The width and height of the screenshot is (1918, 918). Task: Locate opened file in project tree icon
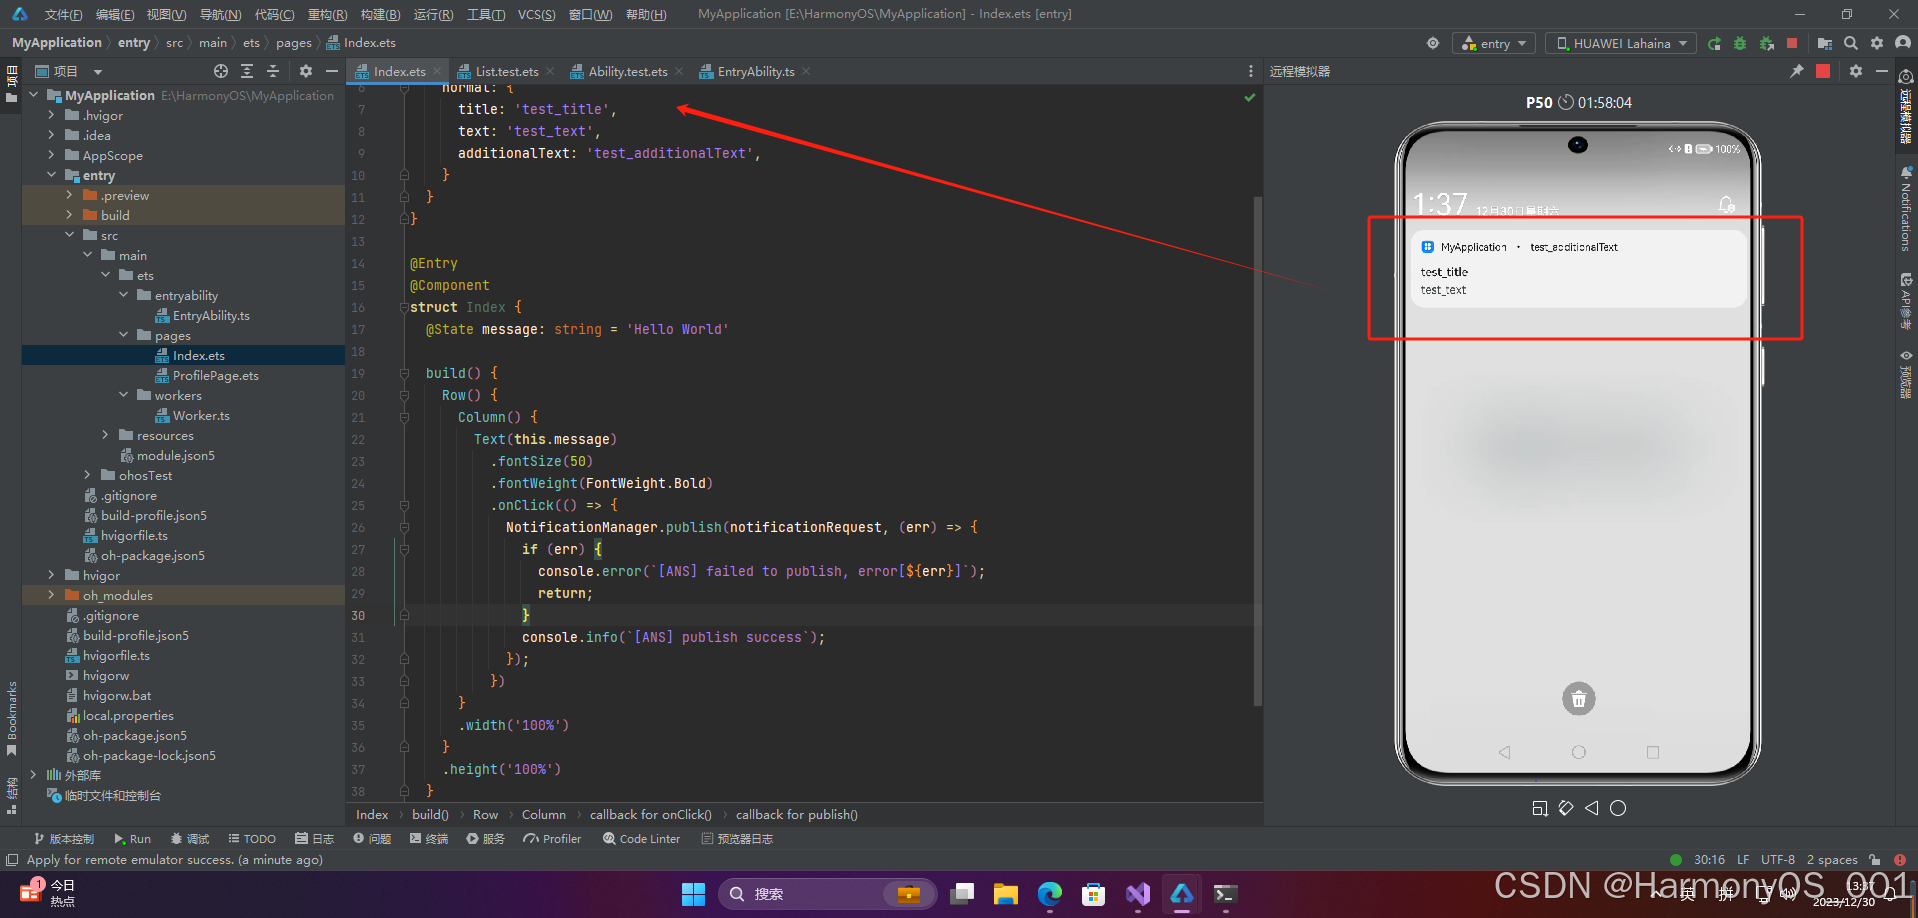click(x=221, y=71)
